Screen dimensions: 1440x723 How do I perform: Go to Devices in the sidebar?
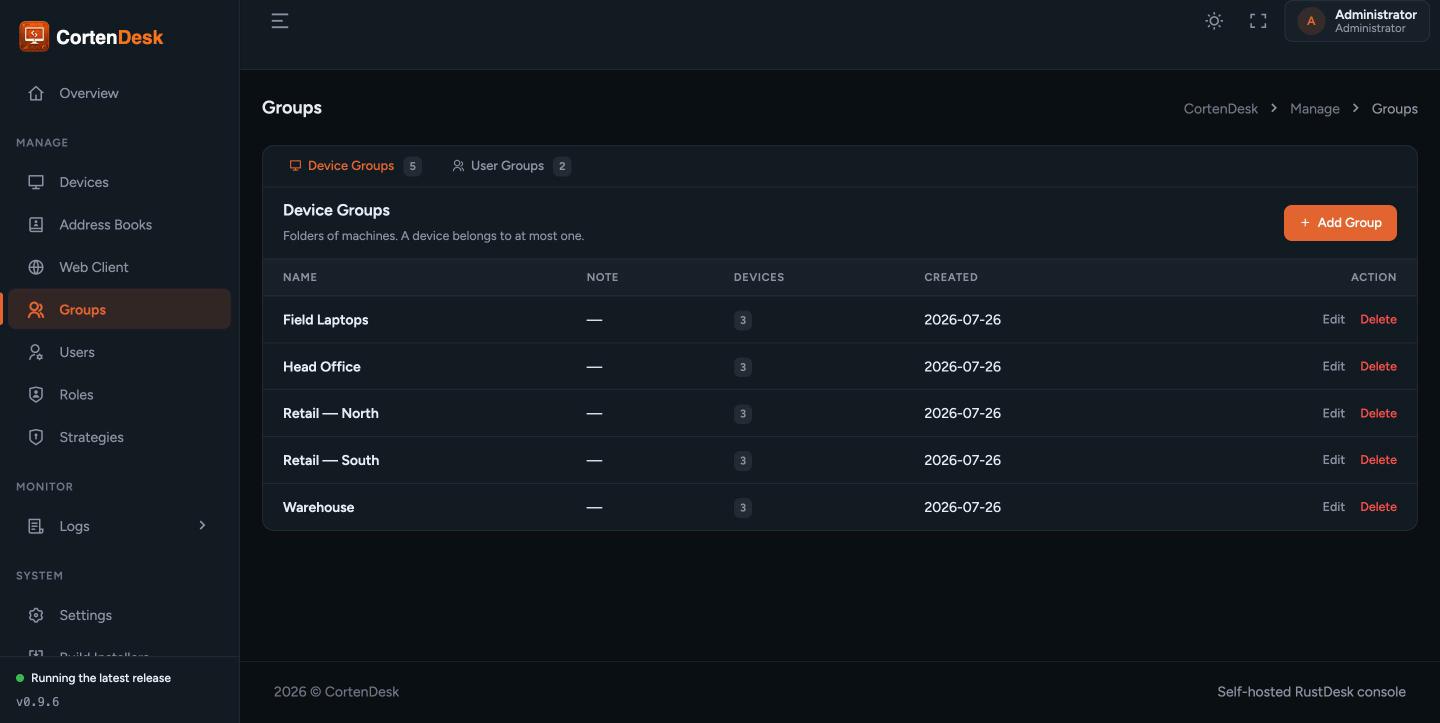coord(119,182)
